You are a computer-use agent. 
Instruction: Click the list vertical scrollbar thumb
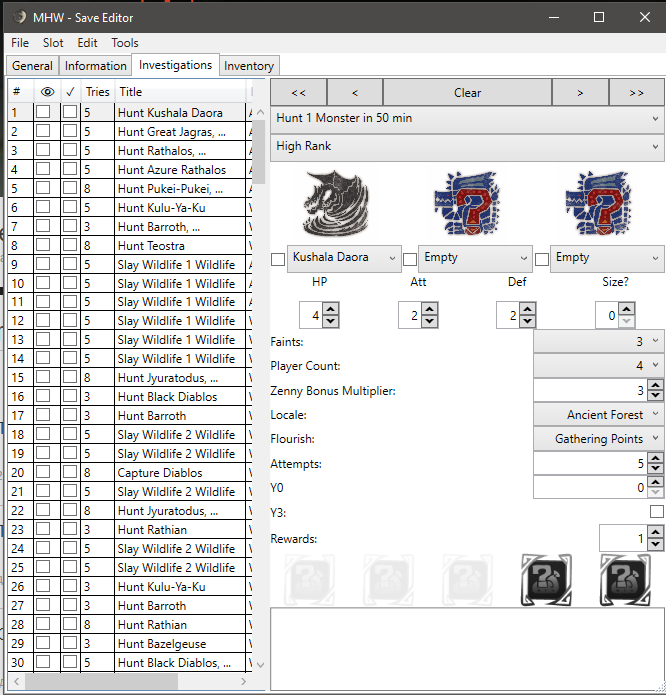pos(259,151)
